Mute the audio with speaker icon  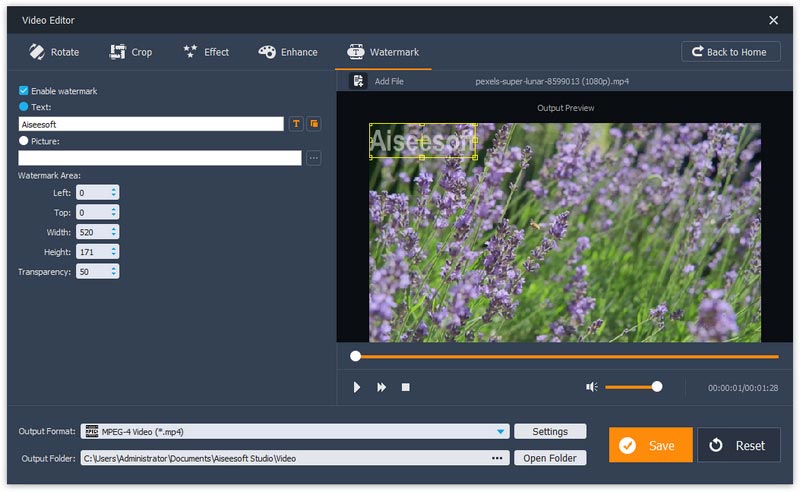592,387
